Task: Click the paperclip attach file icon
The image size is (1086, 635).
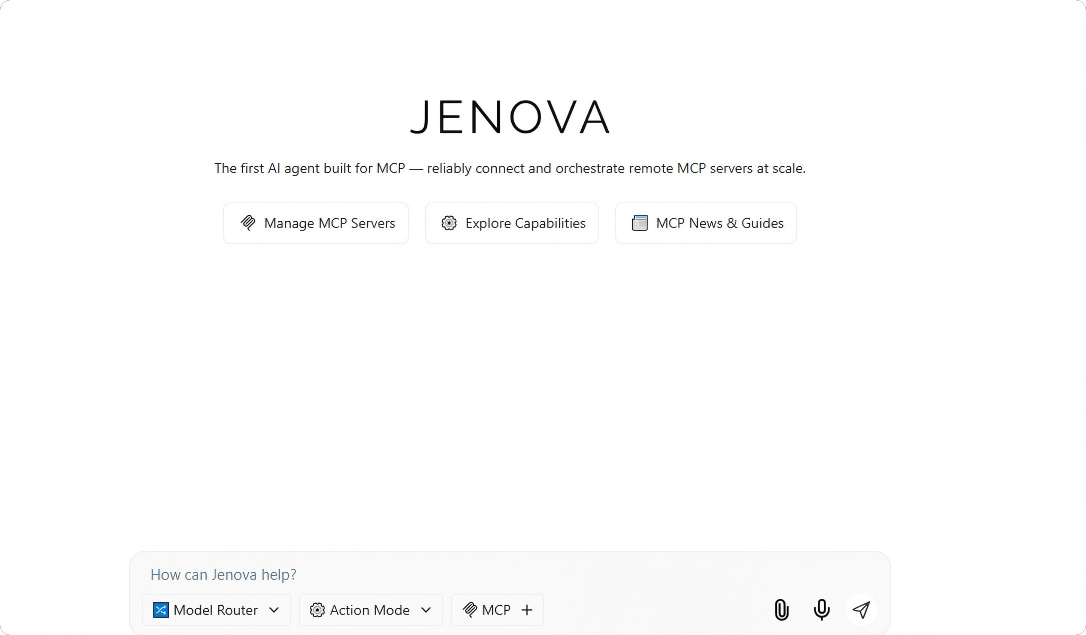Action: click(x=781, y=610)
